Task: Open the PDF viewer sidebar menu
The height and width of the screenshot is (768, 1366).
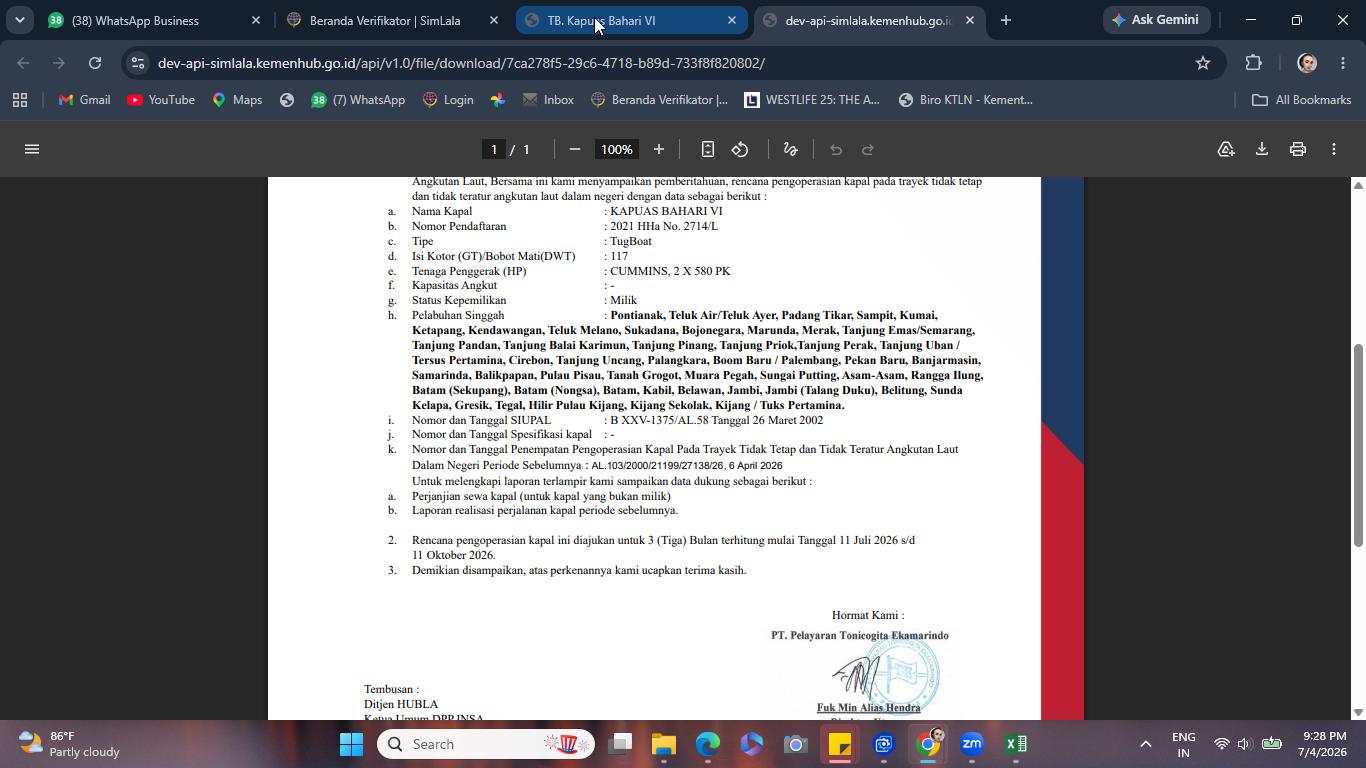Action: click(32, 149)
